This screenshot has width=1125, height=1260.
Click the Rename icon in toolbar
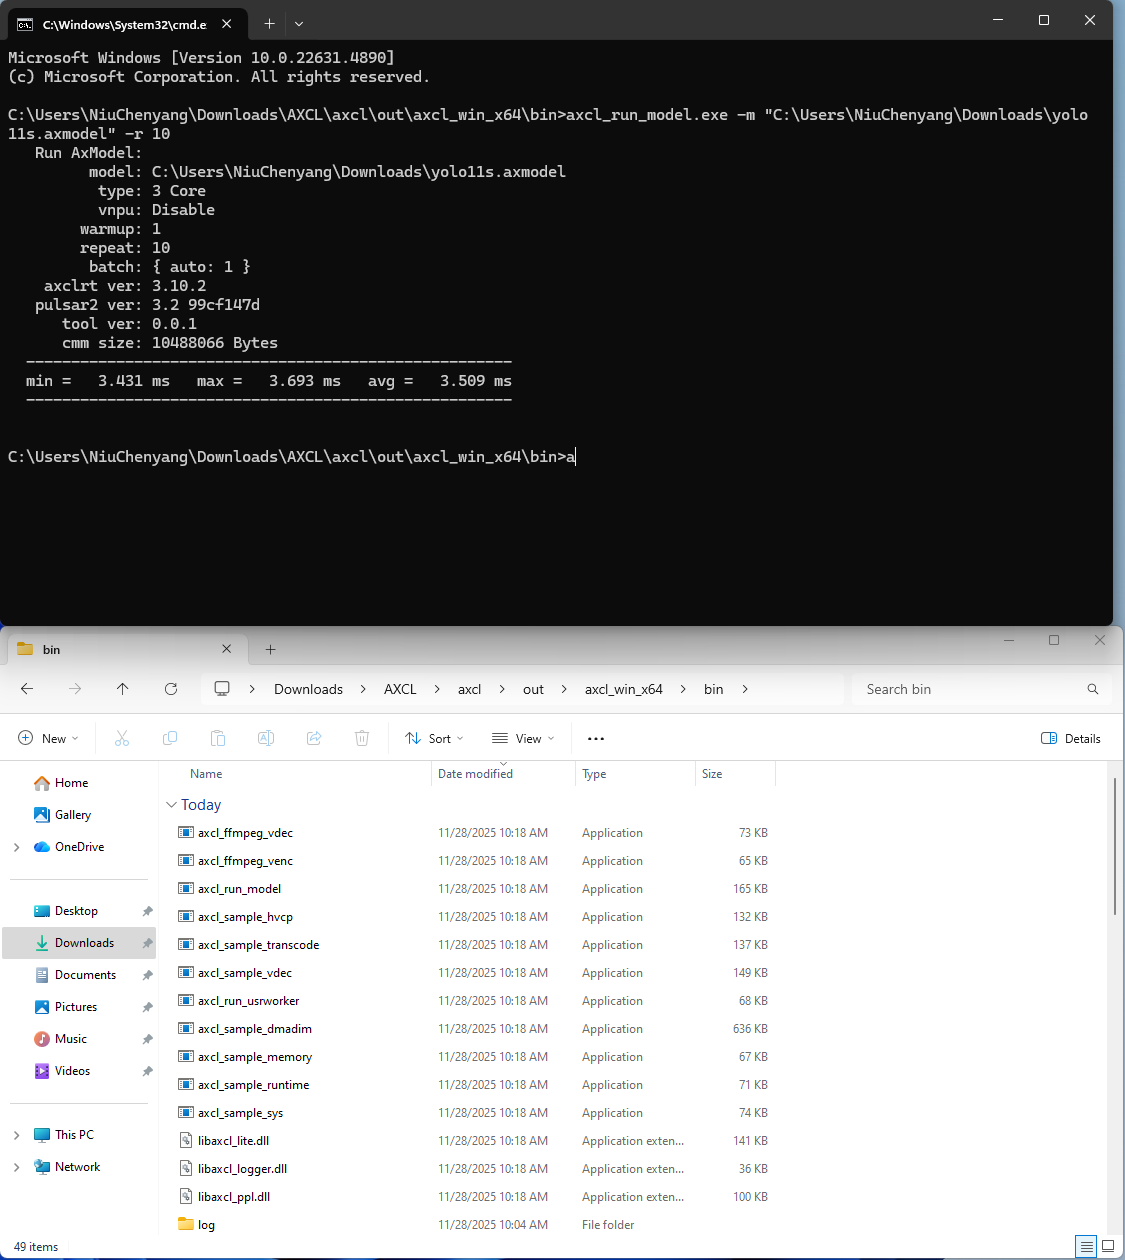click(x=266, y=739)
